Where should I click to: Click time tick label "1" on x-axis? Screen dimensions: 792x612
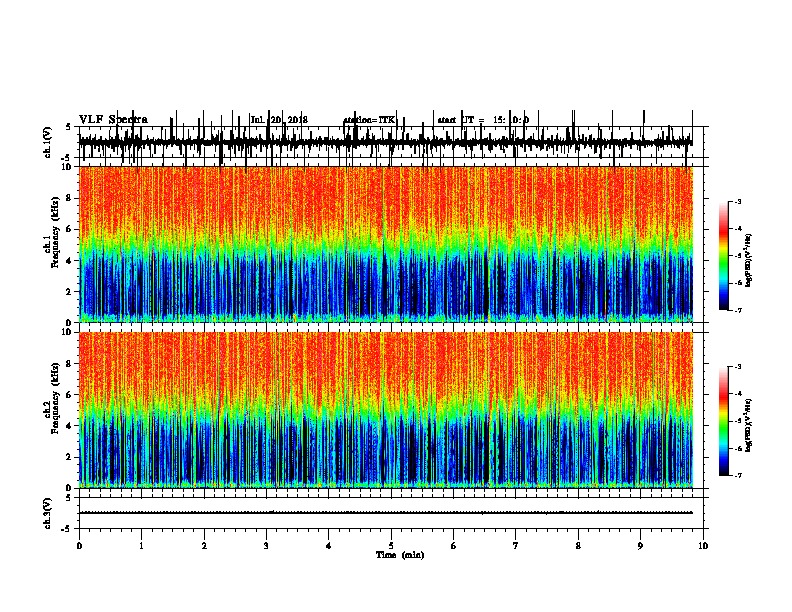pos(141,546)
